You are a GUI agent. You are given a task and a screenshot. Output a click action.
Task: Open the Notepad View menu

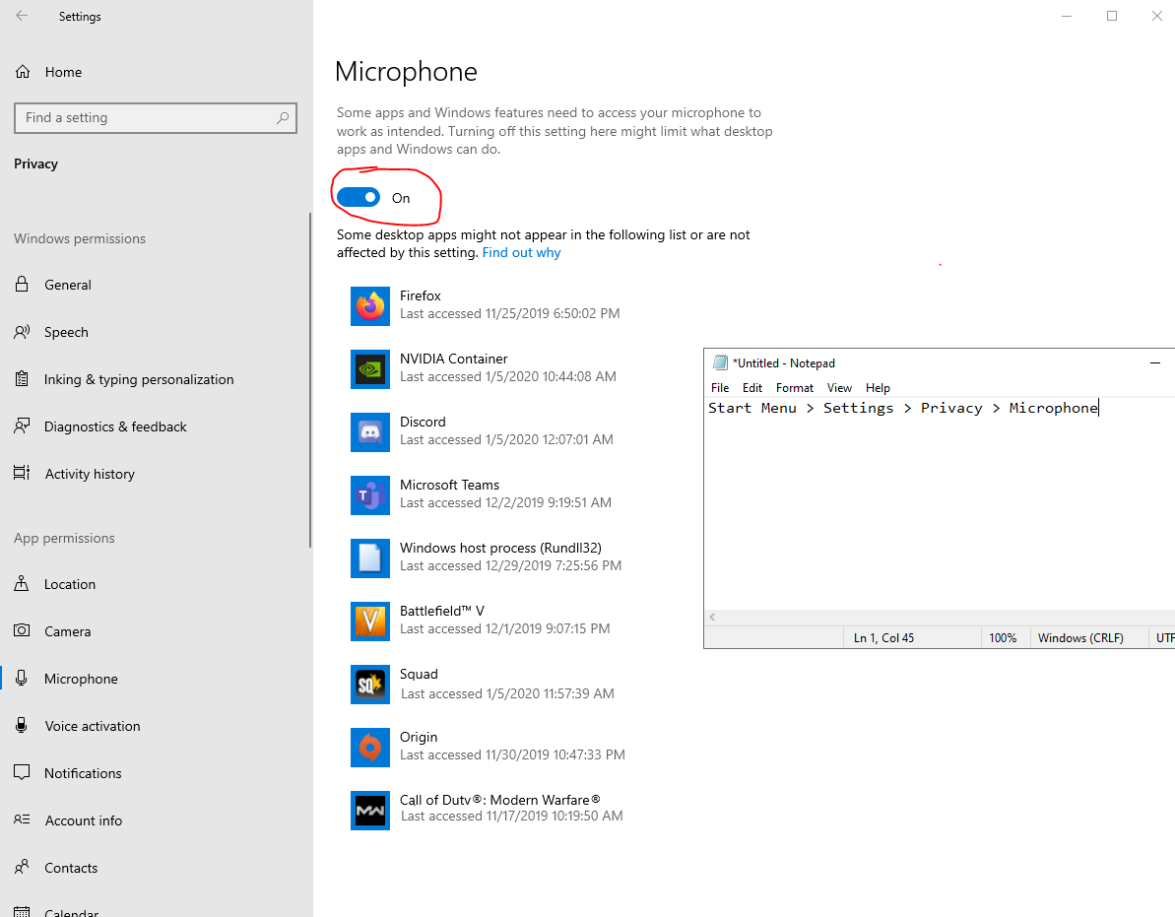pyautogui.click(x=839, y=387)
